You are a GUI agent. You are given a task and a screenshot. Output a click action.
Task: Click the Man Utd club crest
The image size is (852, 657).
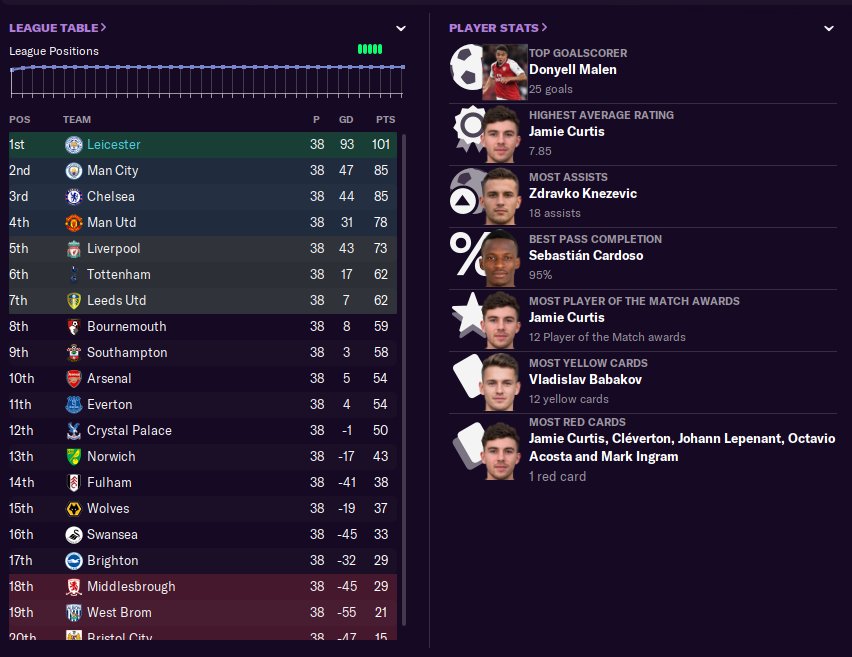click(73, 223)
